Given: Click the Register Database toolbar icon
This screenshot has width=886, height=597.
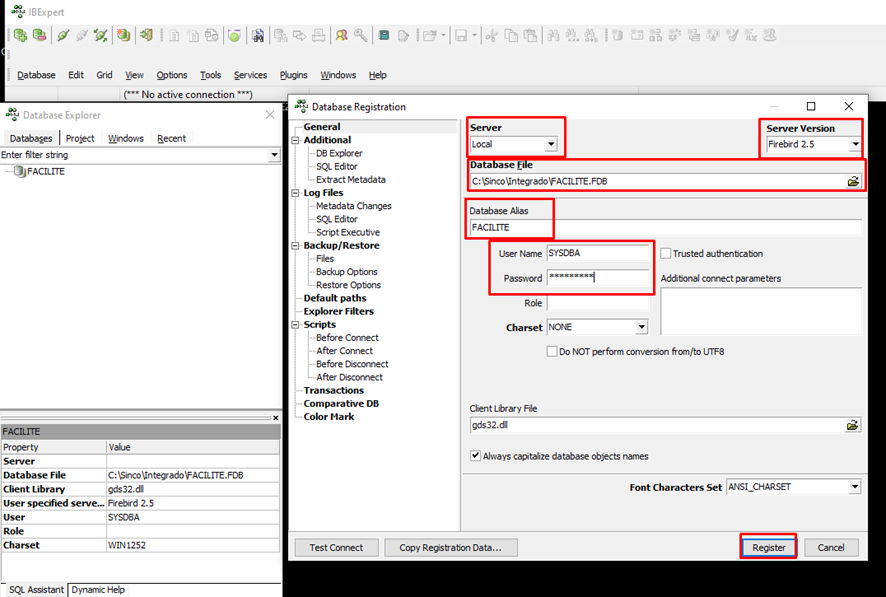Looking at the screenshot, I should pyautogui.click(x=20, y=35).
